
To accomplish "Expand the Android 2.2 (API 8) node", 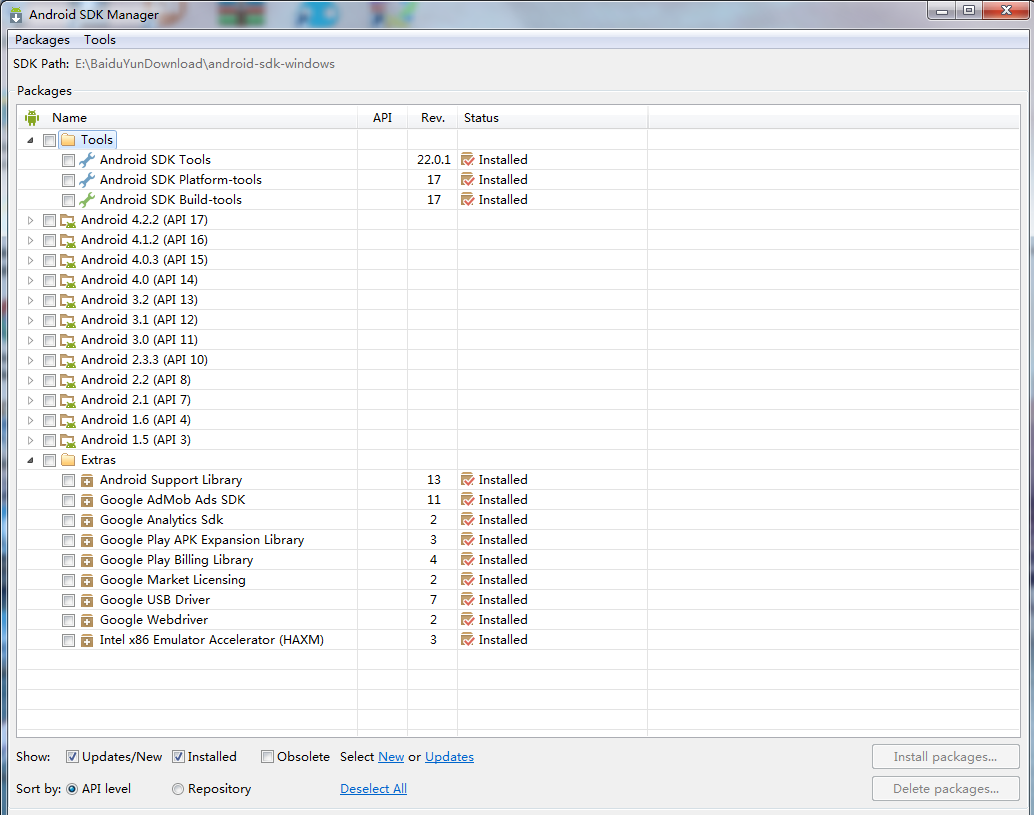I will (30, 380).
